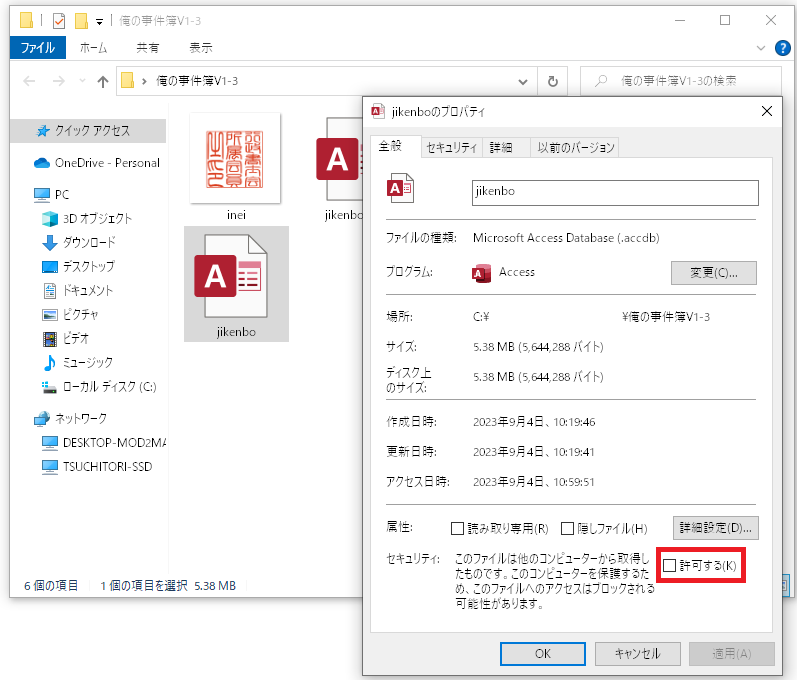
Task: Expand the address bar history dropdown
Action: 523,81
